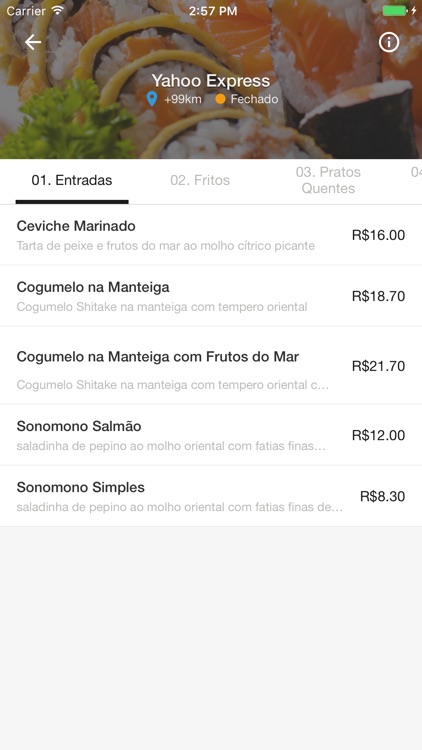The image size is (422, 750).
Task: Select Cogumelo na Manteiga com Frutos do Mar
Action: coord(211,365)
